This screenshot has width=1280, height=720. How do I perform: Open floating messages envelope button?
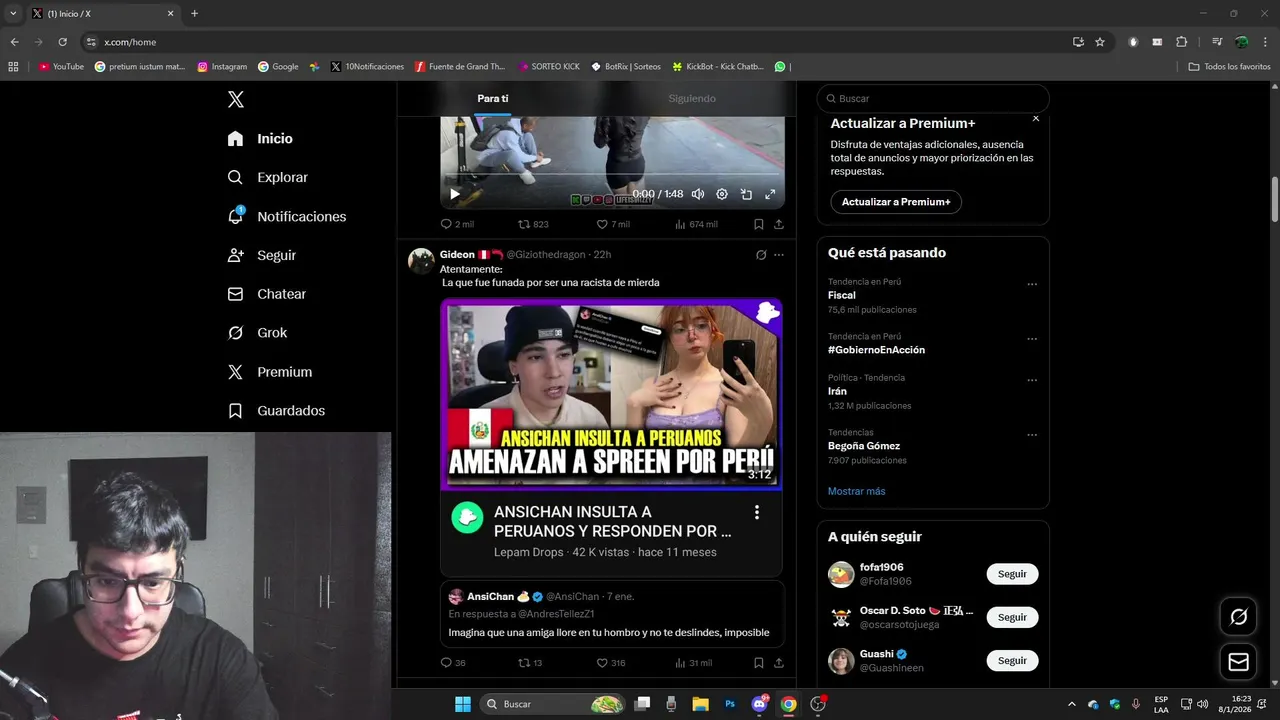point(1238,662)
